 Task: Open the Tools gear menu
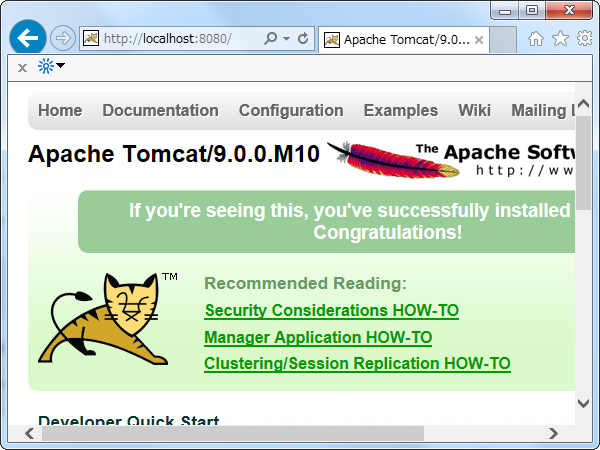pyautogui.click(x=585, y=38)
